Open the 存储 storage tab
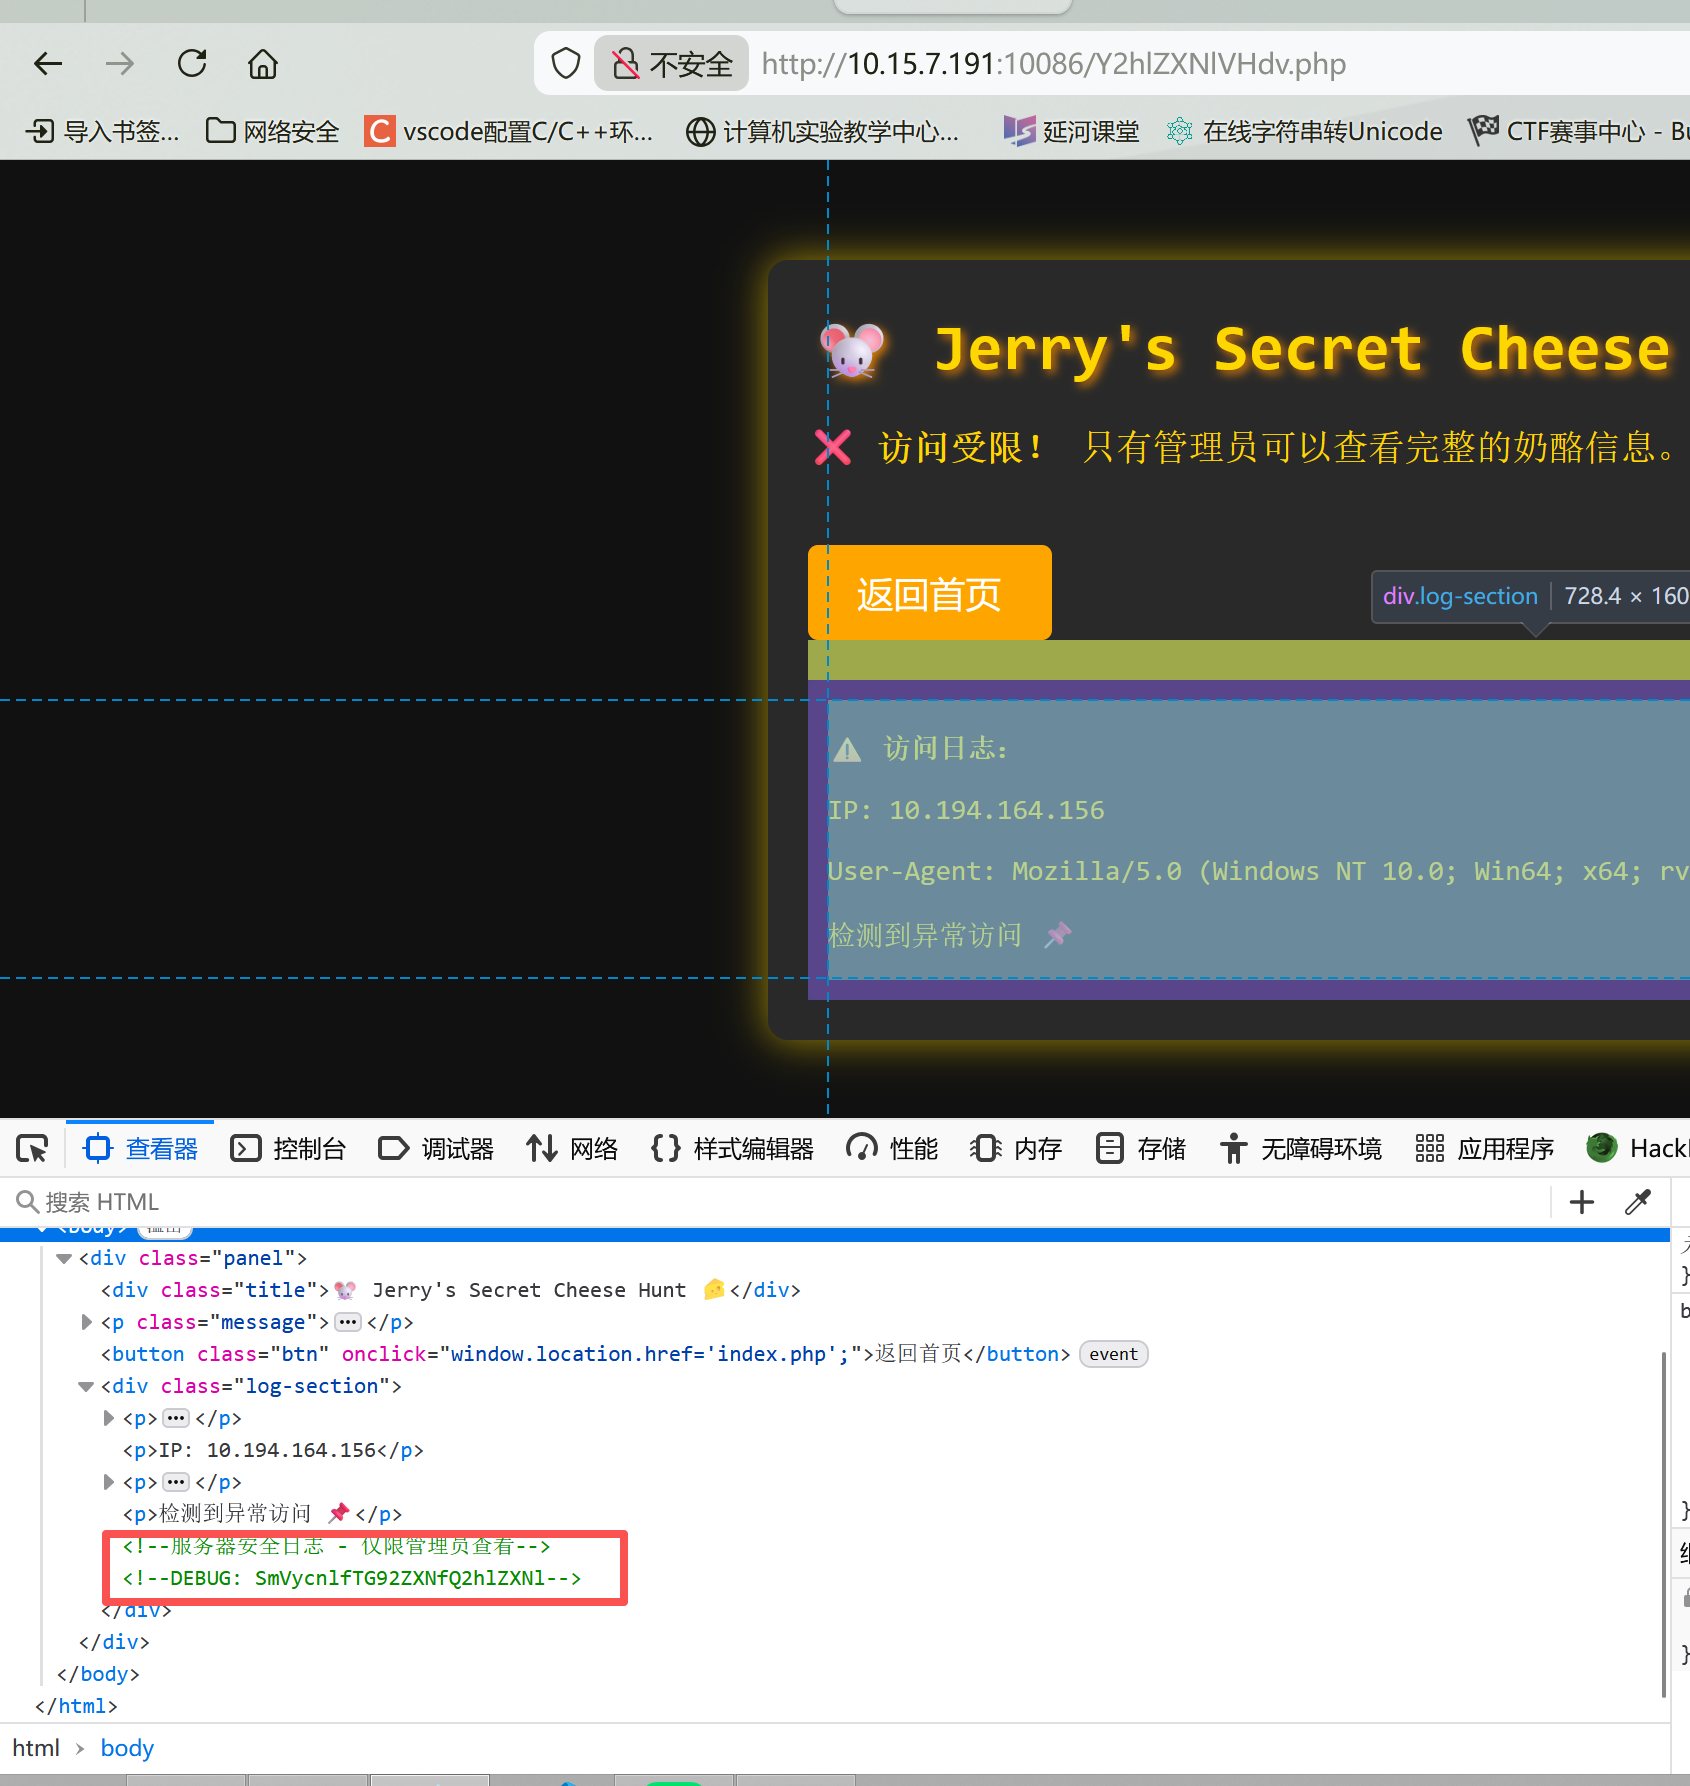This screenshot has width=1690, height=1786. click(x=1141, y=1149)
